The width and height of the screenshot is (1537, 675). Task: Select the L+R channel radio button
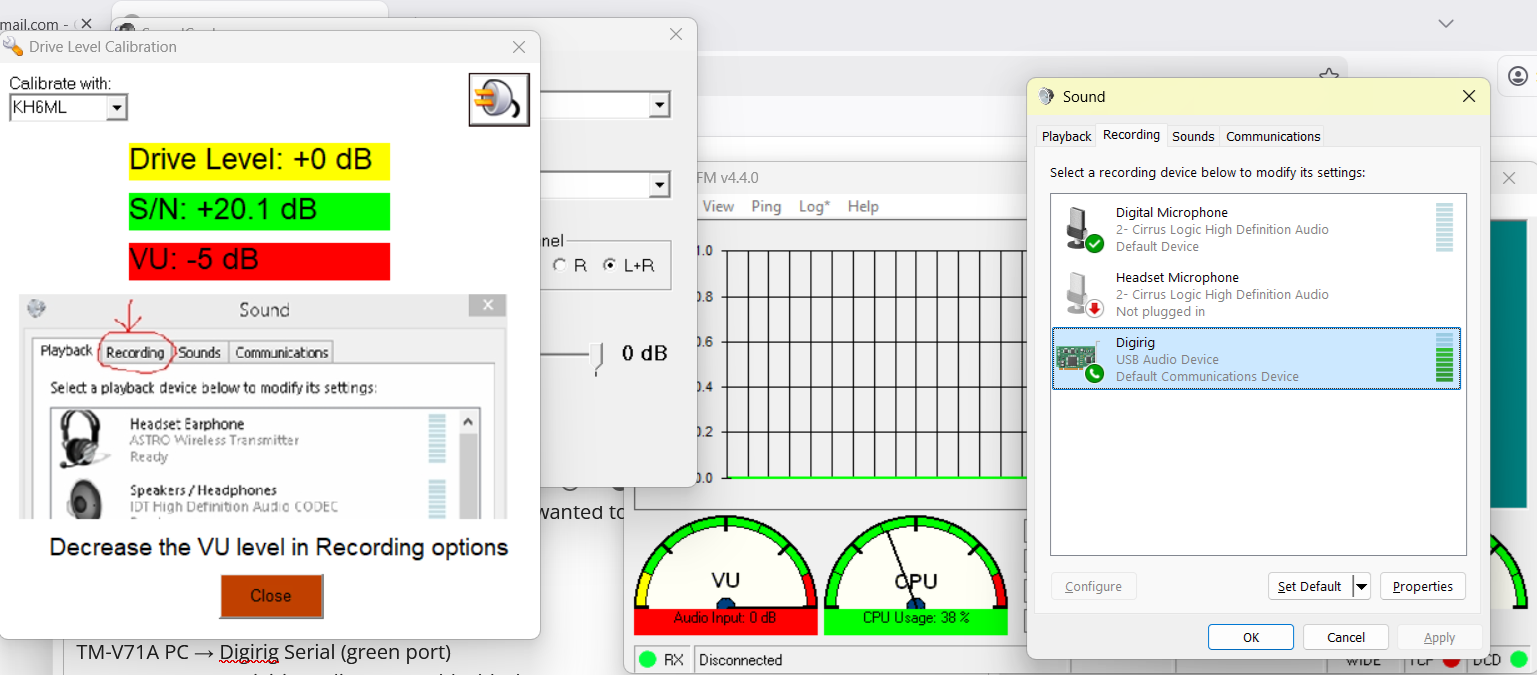point(609,266)
